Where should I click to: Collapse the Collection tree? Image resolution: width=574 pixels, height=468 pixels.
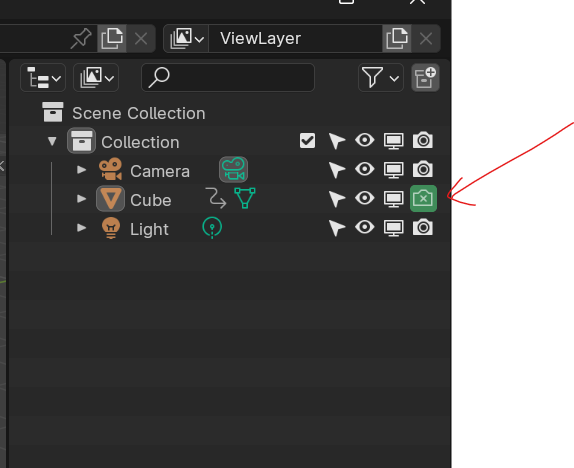point(52,141)
